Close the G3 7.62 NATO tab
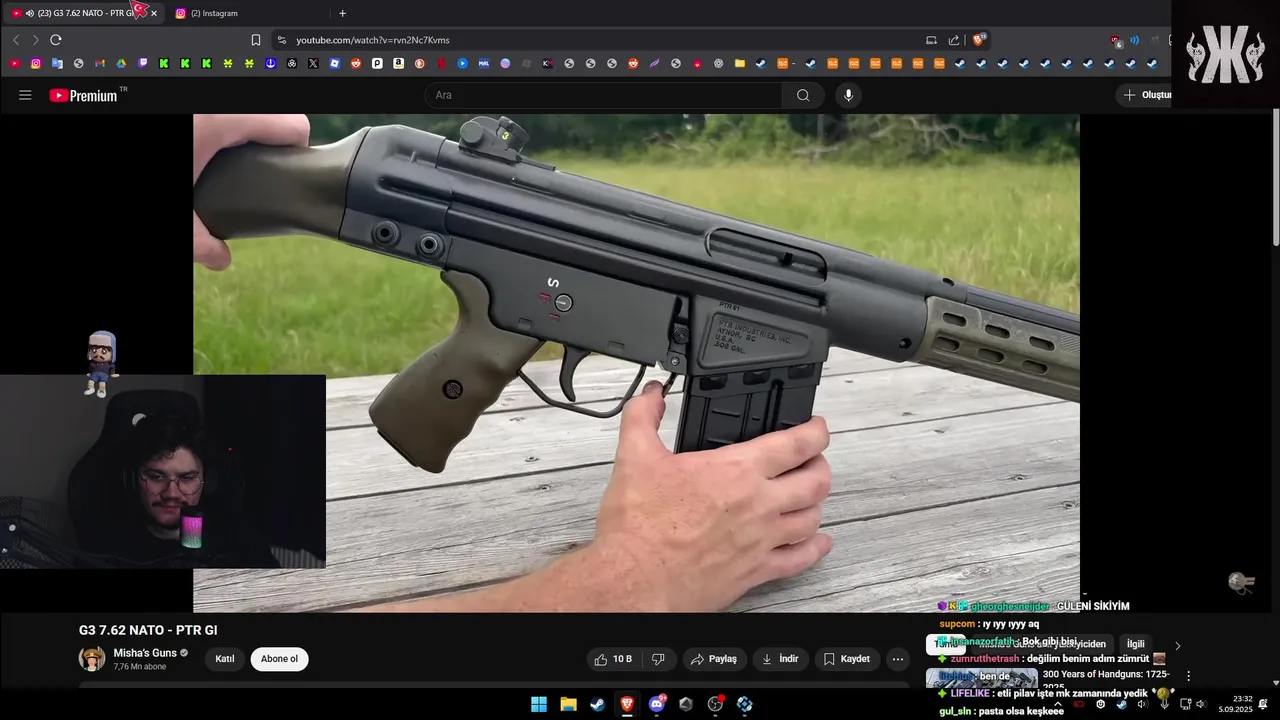Viewport: 1280px width, 720px height. click(x=154, y=13)
